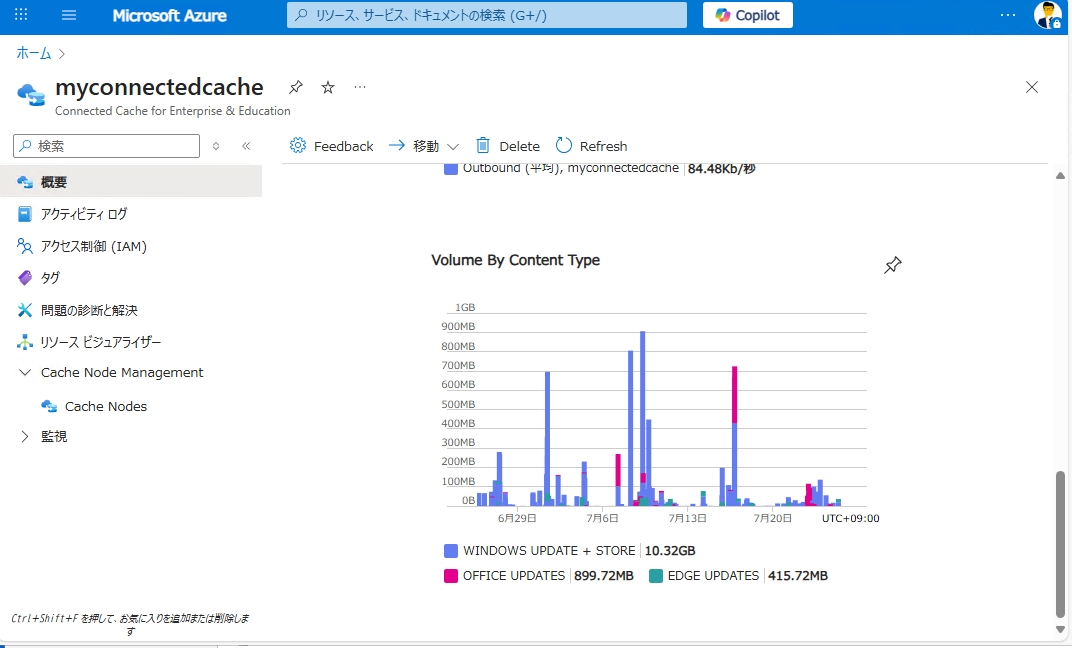Focus the sidebar 検索 field
Image resolution: width=1072 pixels, height=648 pixels.
tap(107, 146)
